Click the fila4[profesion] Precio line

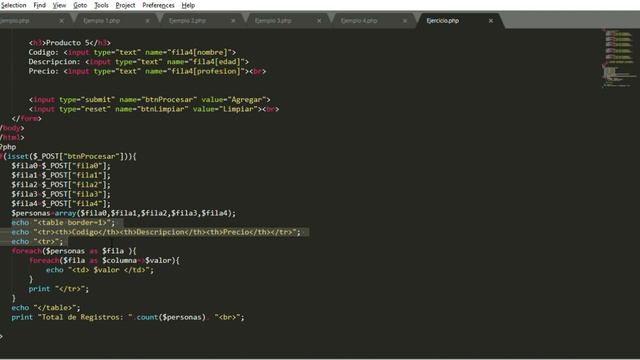(x=147, y=71)
